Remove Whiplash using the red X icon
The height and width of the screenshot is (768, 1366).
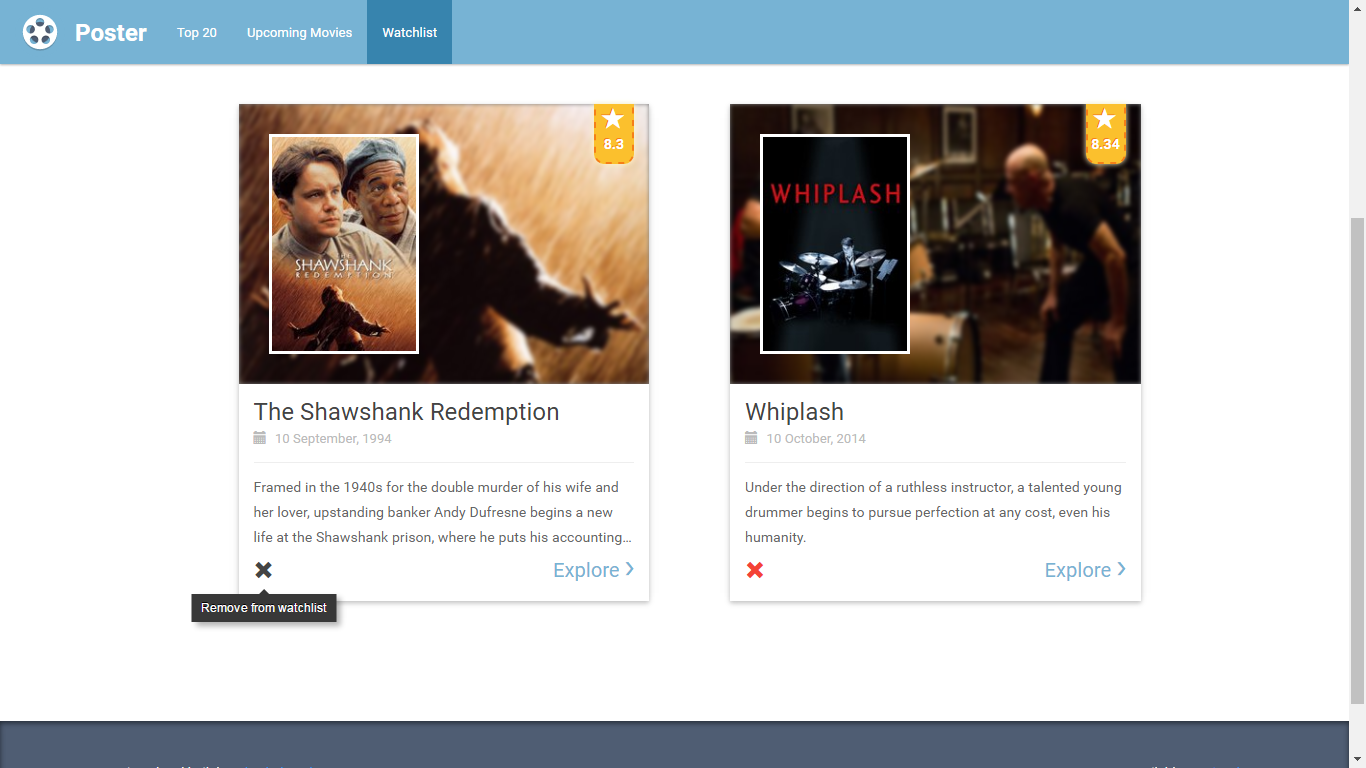[x=755, y=570]
